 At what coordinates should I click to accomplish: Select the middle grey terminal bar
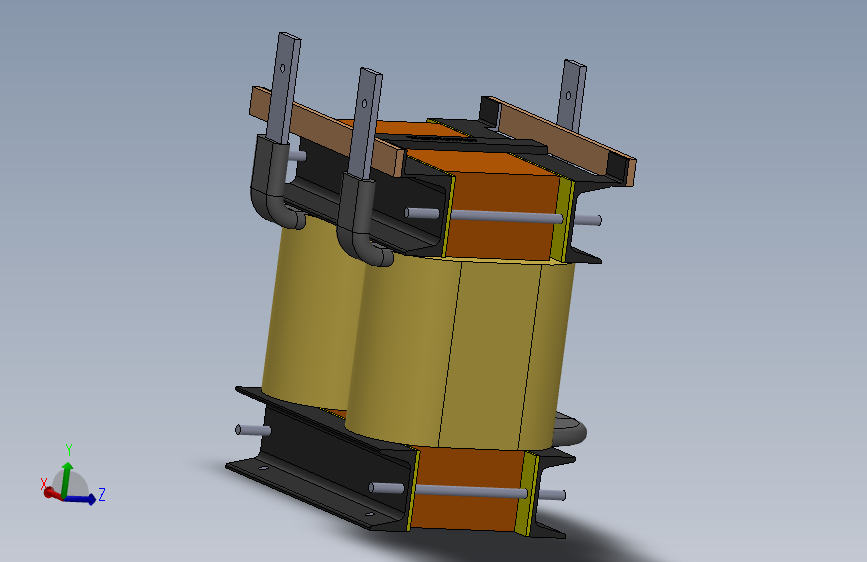[365, 124]
